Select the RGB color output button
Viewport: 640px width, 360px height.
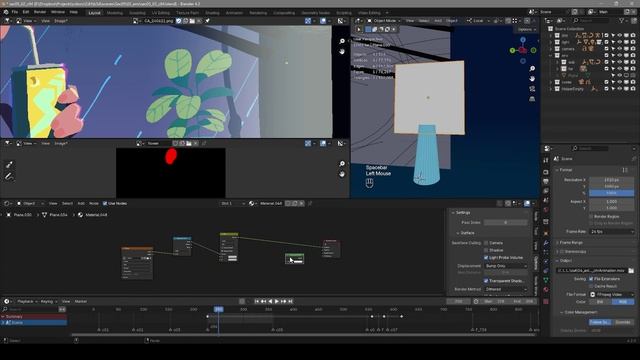tap(623, 302)
